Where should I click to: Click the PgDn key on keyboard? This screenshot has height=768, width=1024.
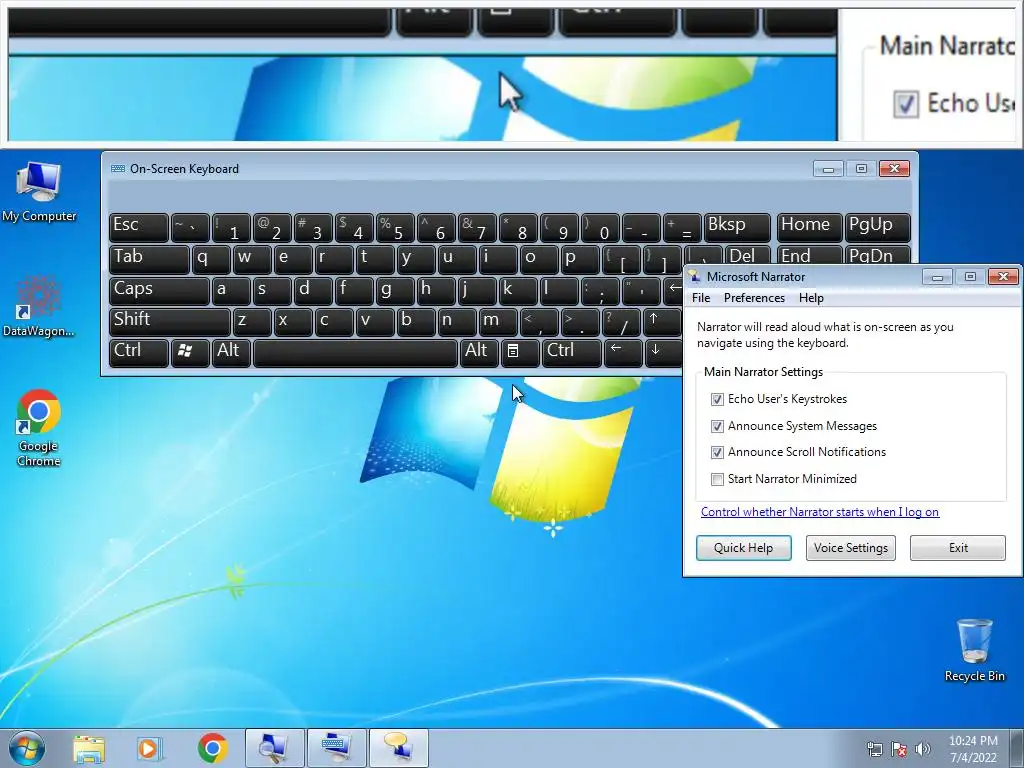click(877, 255)
